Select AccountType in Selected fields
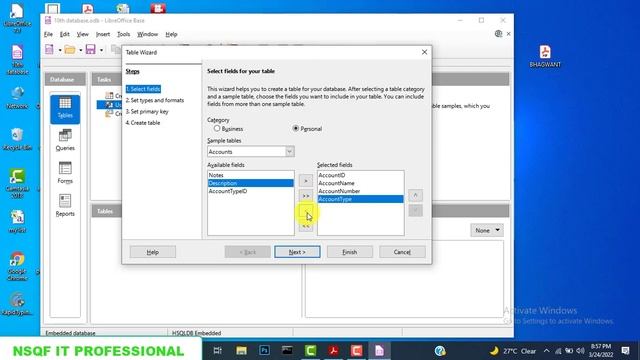This screenshot has height=360, width=640. [360, 199]
